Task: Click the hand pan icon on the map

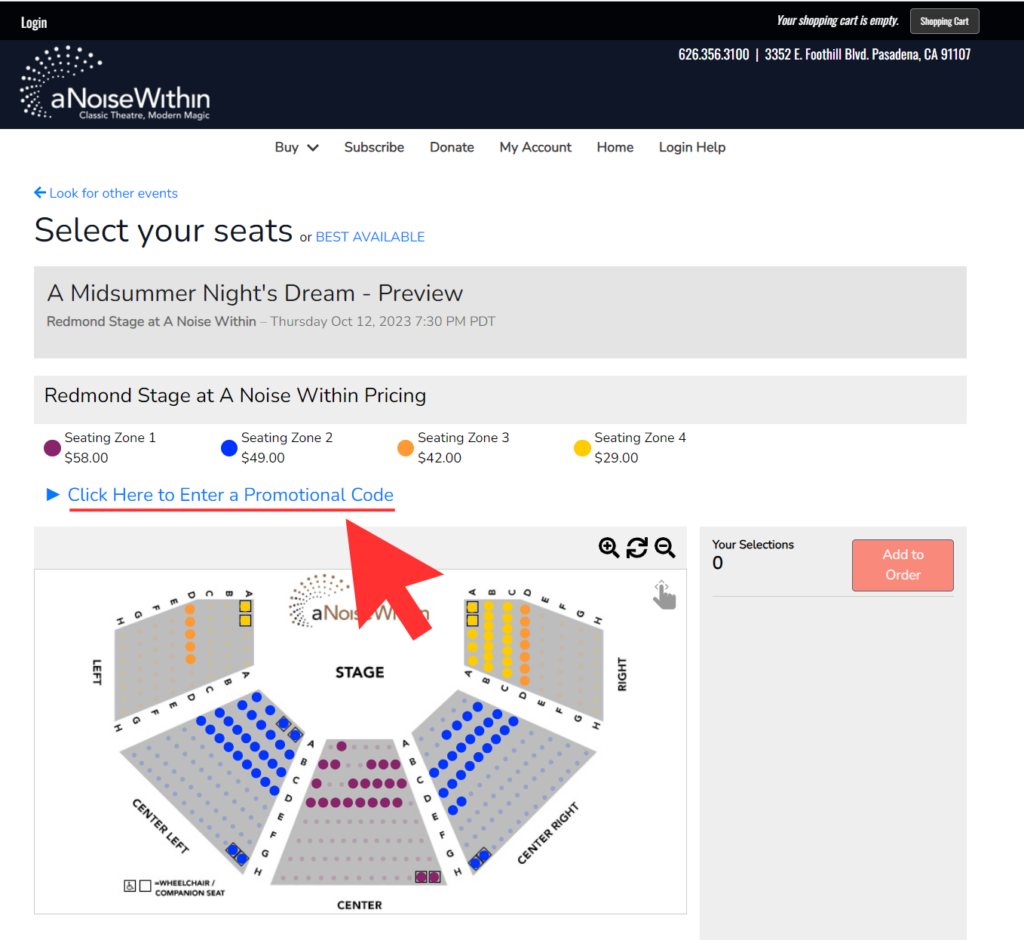Action: (664, 594)
